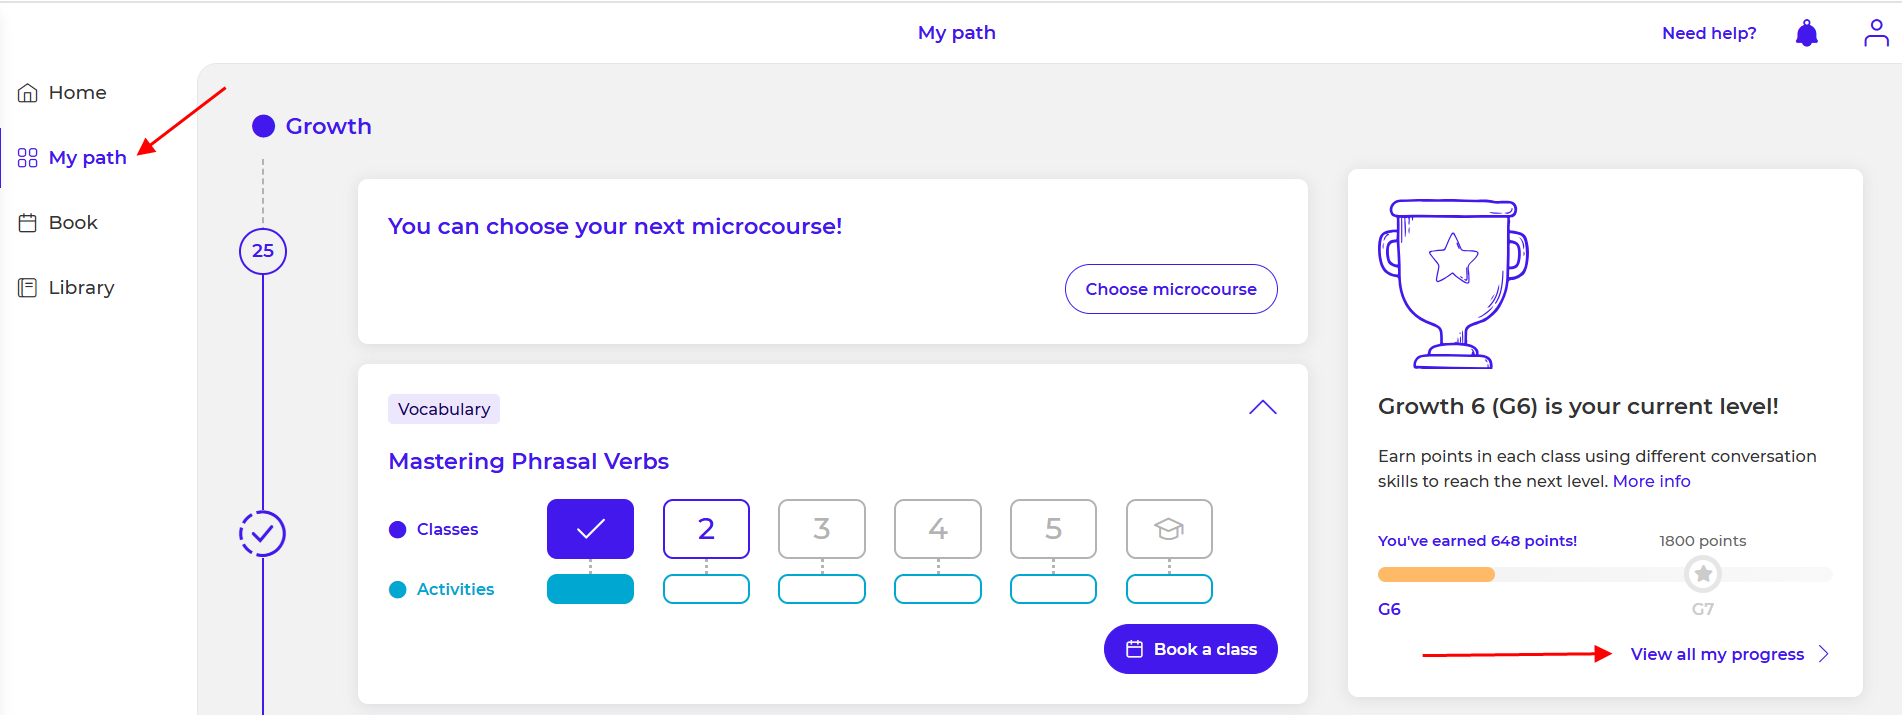Click the graduation cap class box

(x=1169, y=529)
